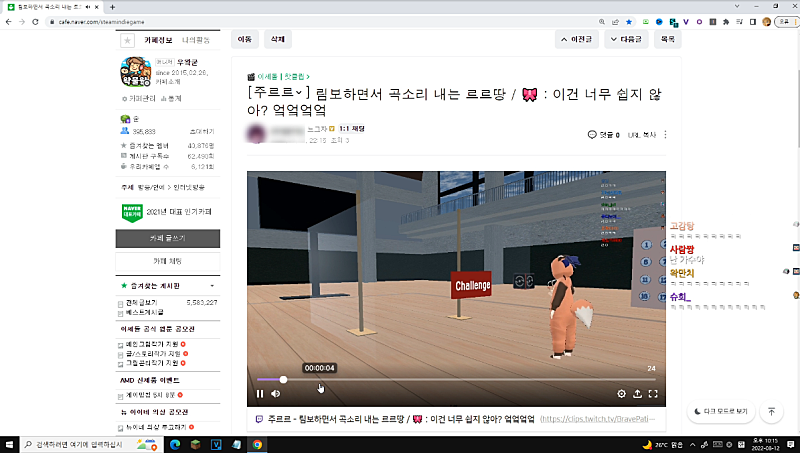The width and height of the screenshot is (800, 453).
Task: Open Minecraft block icon in taskbar
Action: click(x=195, y=445)
